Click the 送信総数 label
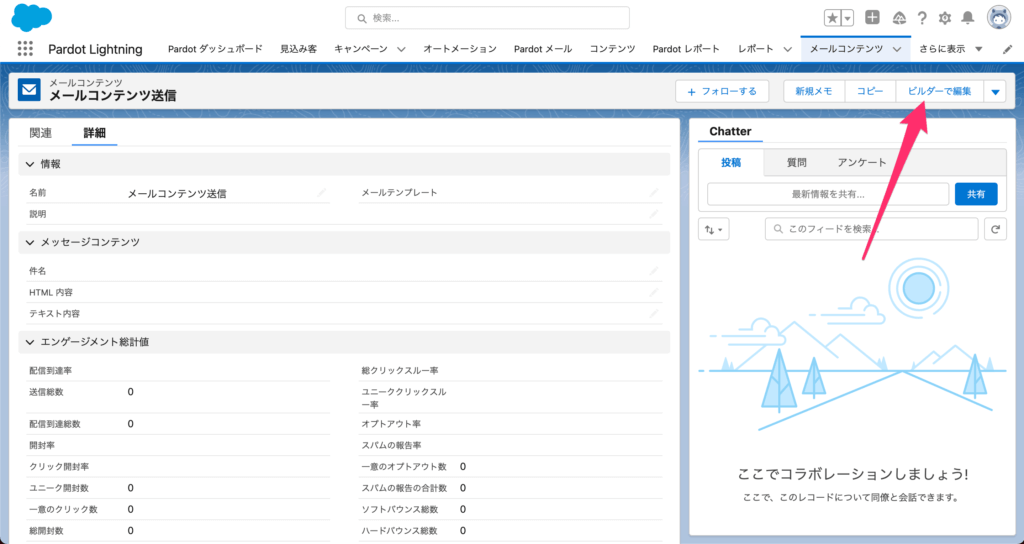This screenshot has width=1024, height=544. 46,392
